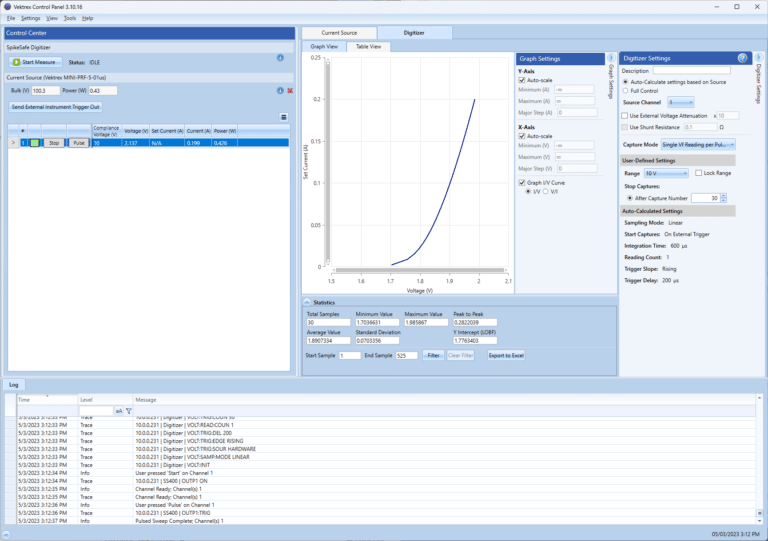Screen dimensions: 768x541
Task: Click the Export to Excel button
Action: (507, 355)
